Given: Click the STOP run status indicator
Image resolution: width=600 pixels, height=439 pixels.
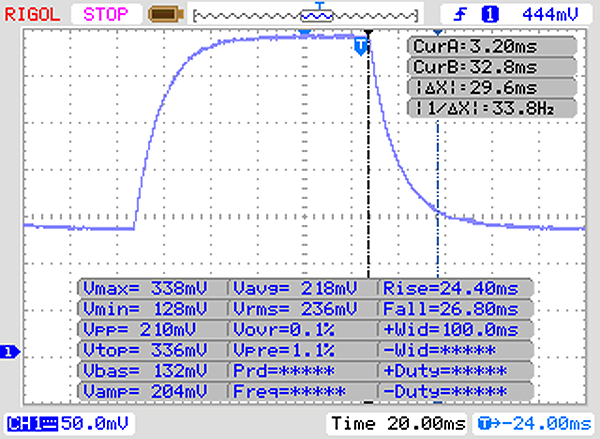Looking at the screenshot, I should coord(106,15).
